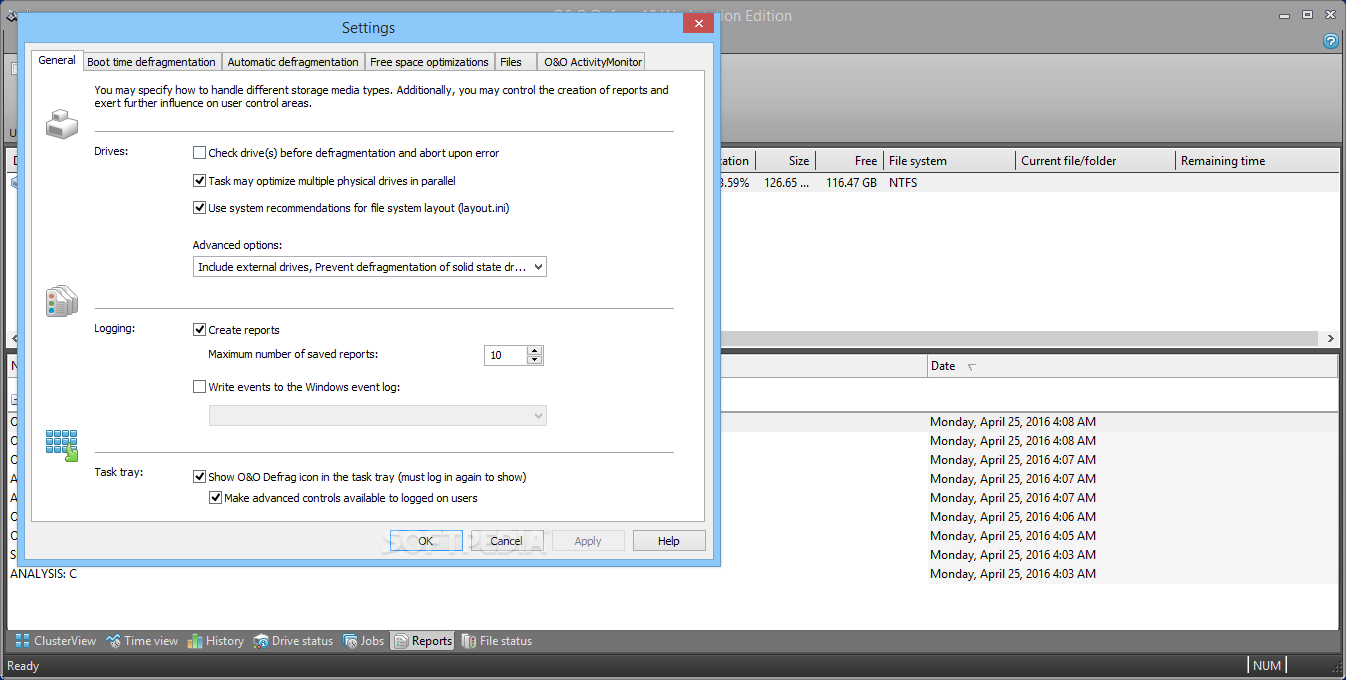Image resolution: width=1346 pixels, height=680 pixels.
Task: Open the Boot time defragmentation tab
Action: pos(152,62)
